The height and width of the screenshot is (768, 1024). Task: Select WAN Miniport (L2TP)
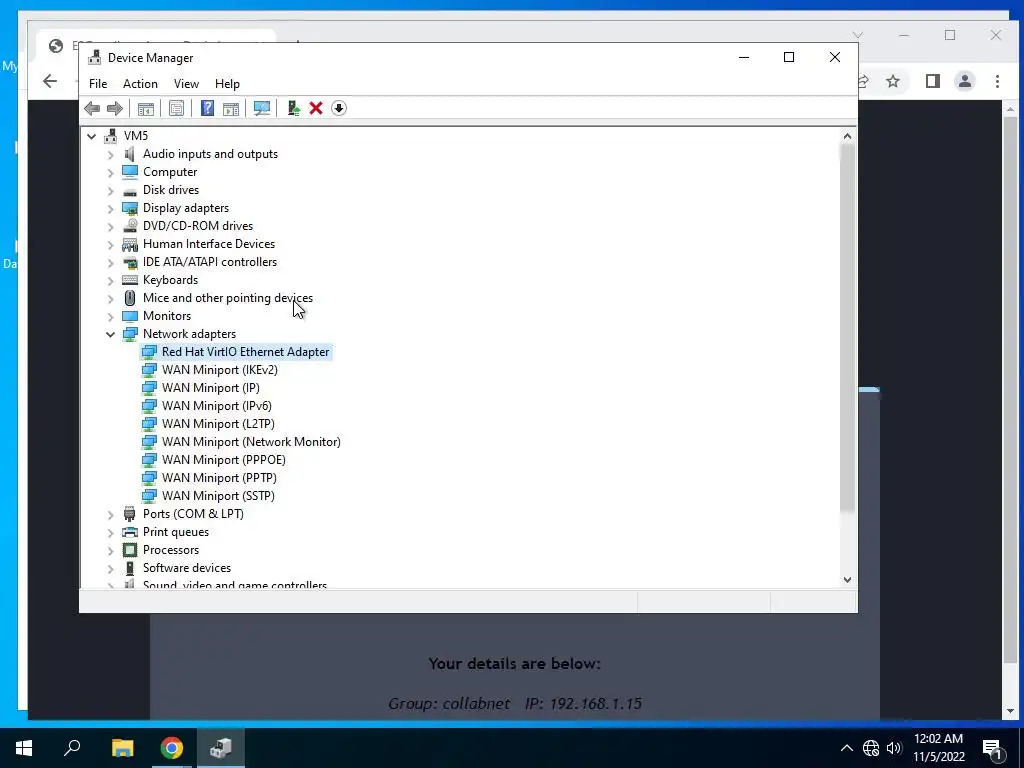pos(218,424)
